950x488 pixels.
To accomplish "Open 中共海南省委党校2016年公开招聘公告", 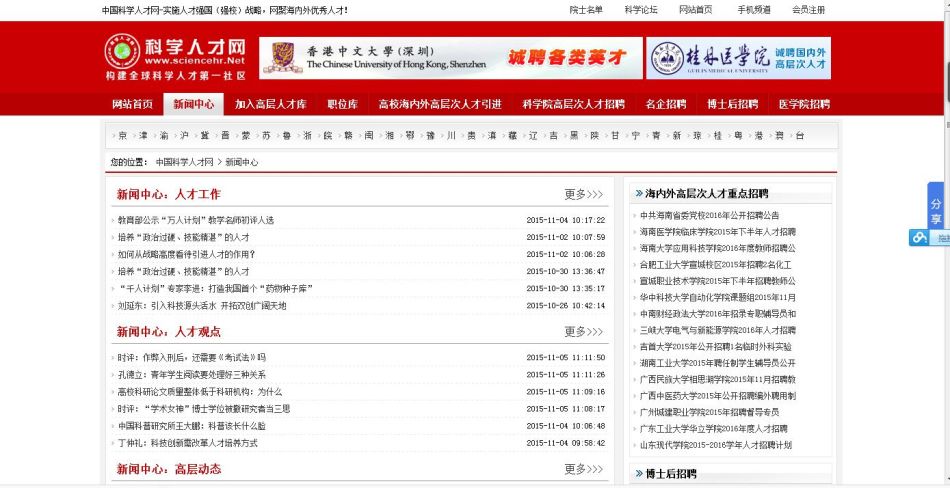I will coord(709,215).
